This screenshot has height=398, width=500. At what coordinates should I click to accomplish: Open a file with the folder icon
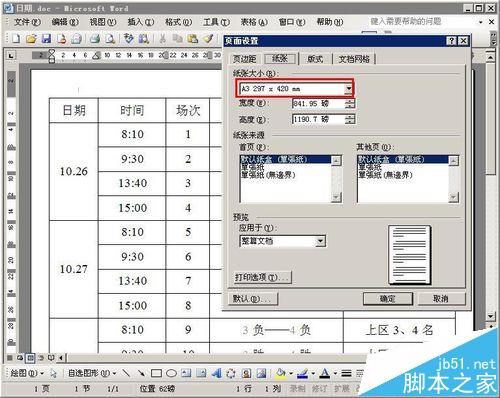click(31, 39)
